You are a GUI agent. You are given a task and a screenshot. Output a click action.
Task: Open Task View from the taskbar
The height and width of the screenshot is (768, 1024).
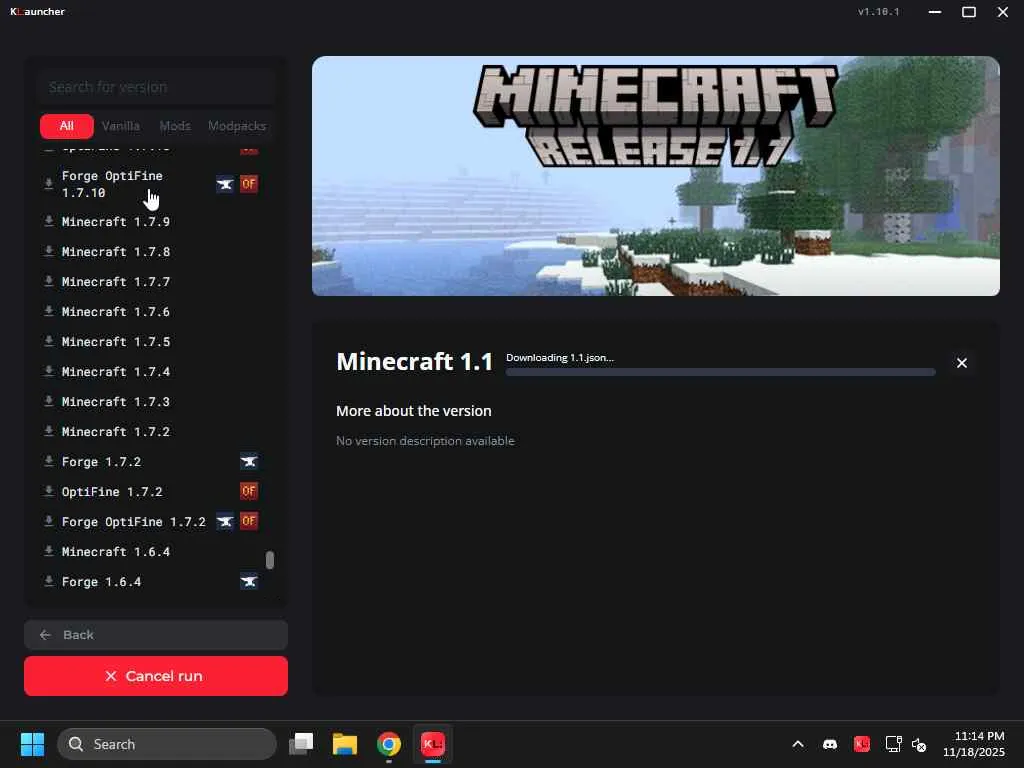coord(301,744)
